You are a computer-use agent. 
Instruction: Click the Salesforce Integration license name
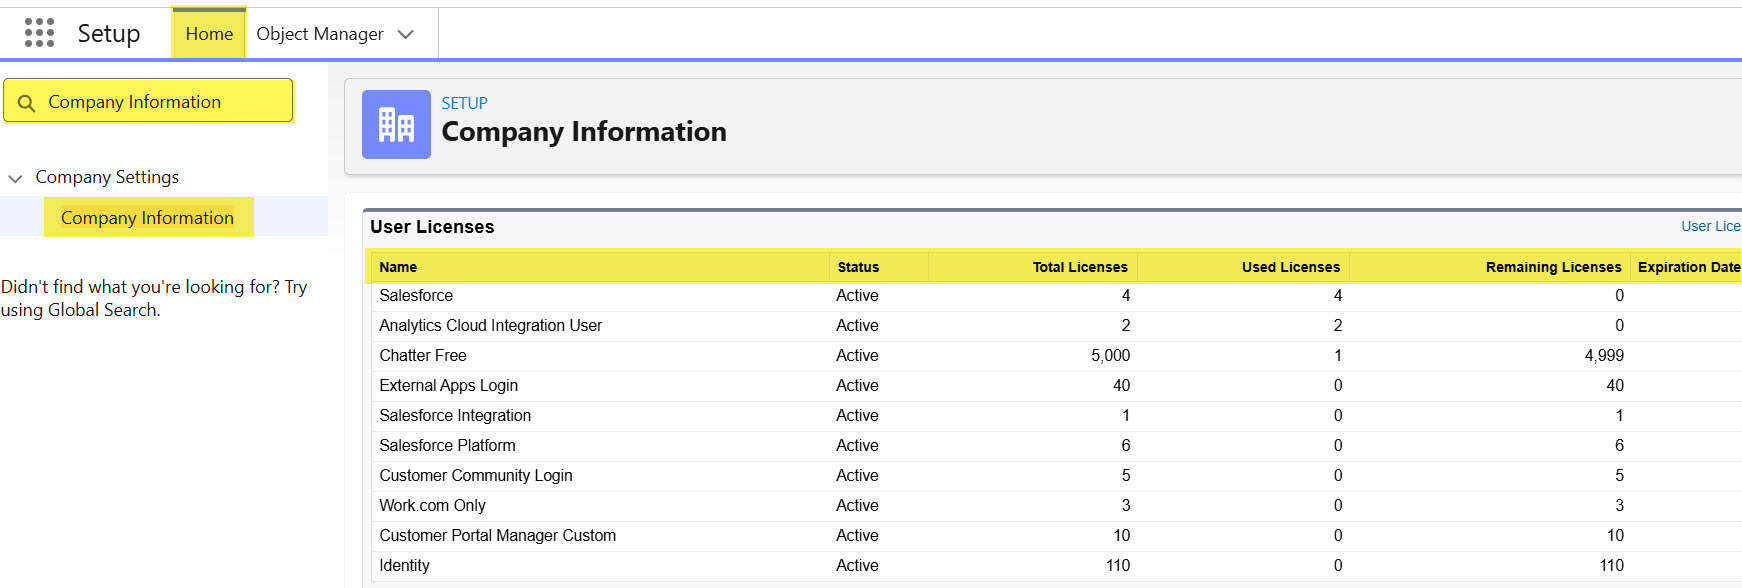(x=455, y=415)
